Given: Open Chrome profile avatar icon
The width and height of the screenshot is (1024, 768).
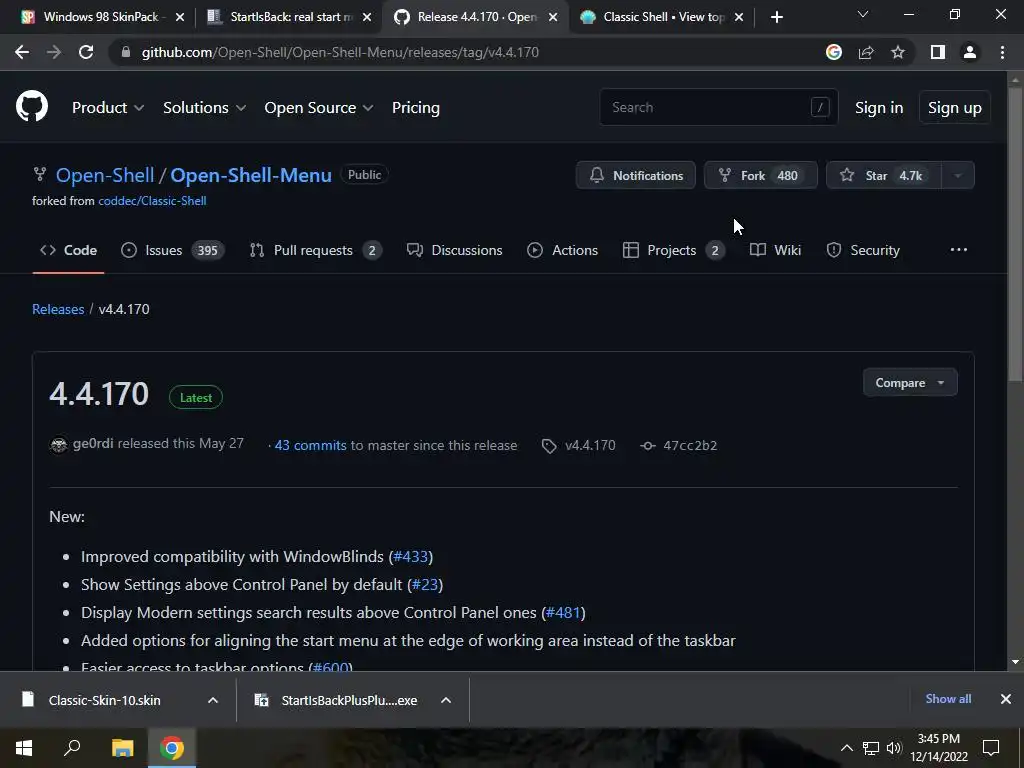Looking at the screenshot, I should point(970,52).
